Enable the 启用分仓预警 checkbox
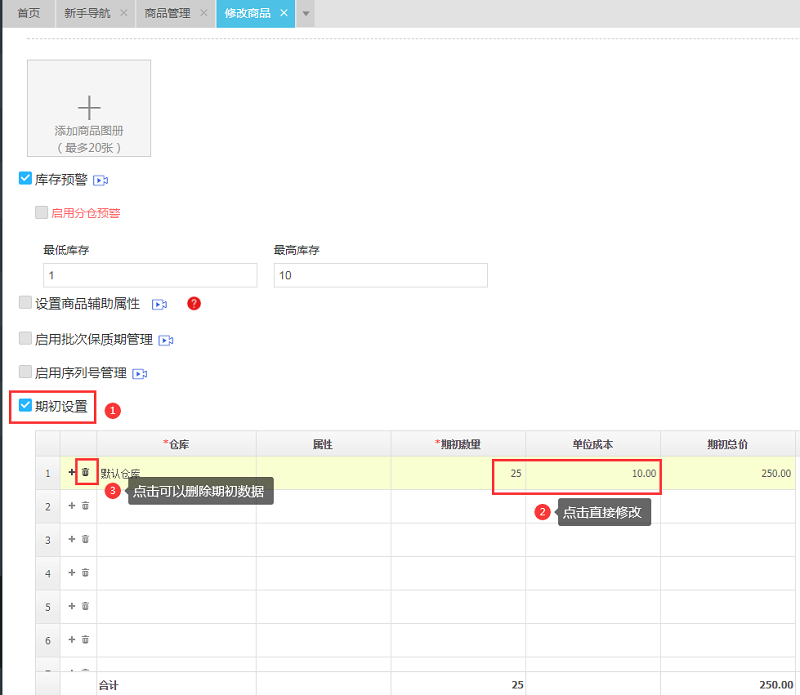 point(41,212)
